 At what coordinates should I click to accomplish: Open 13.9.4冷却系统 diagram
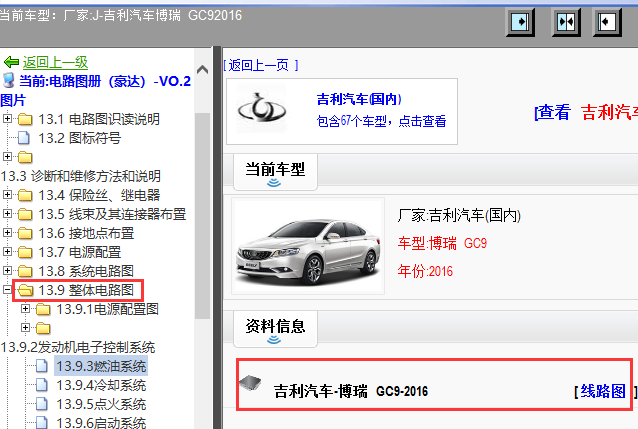101,385
